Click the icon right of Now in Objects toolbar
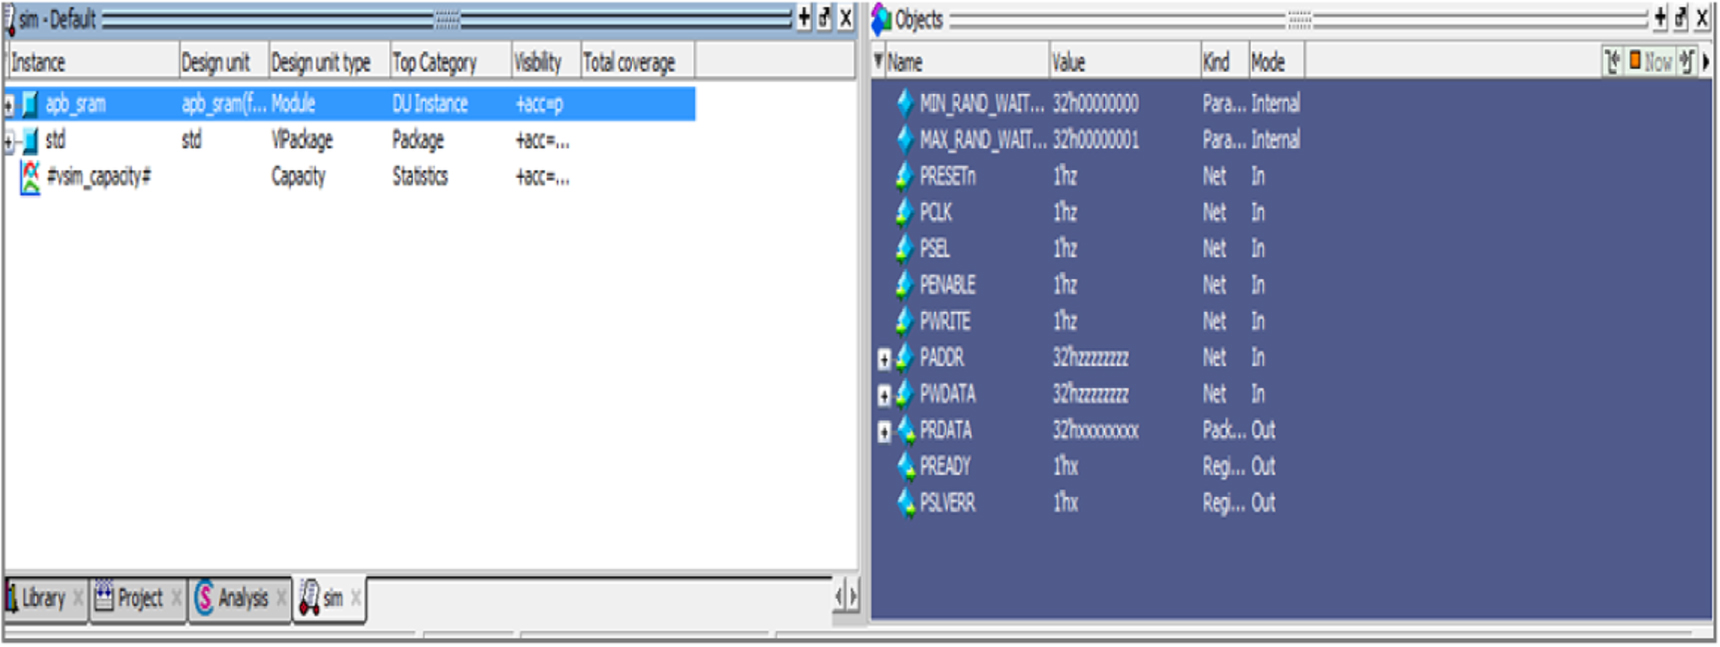This screenshot has height=647, width=1720. pyautogui.click(x=1687, y=62)
